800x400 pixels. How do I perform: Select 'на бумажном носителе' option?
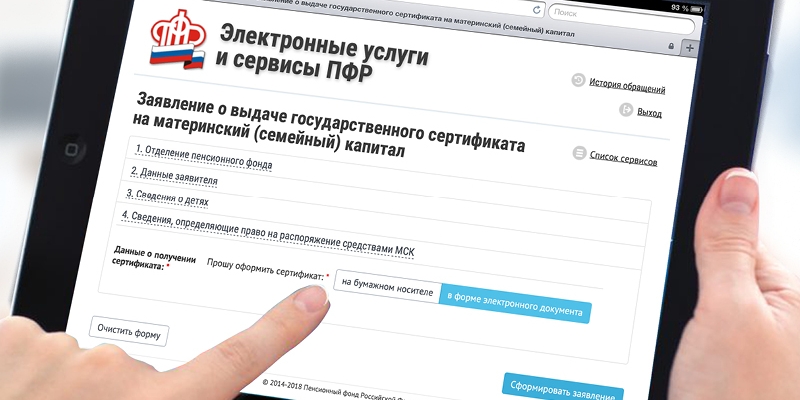[x=387, y=285]
